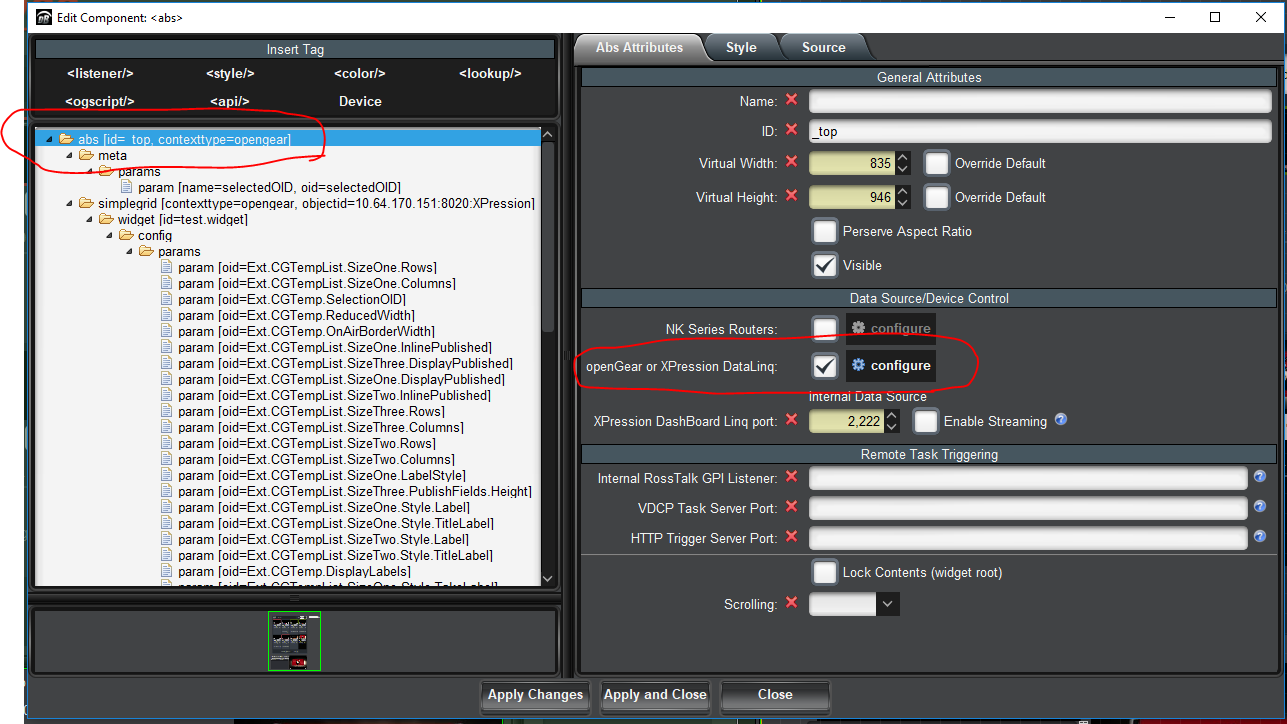
Task: Click Apply Changes
Action: pos(535,695)
